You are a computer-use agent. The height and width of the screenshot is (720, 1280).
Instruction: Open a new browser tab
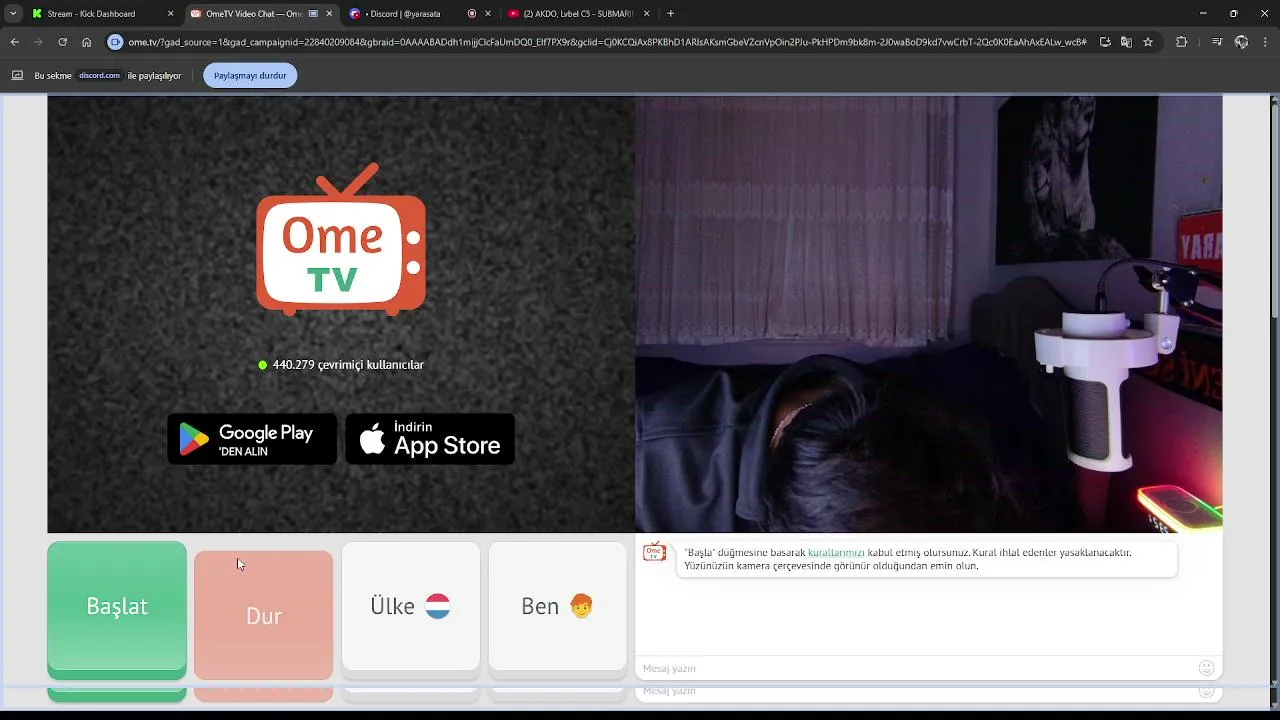(670, 14)
